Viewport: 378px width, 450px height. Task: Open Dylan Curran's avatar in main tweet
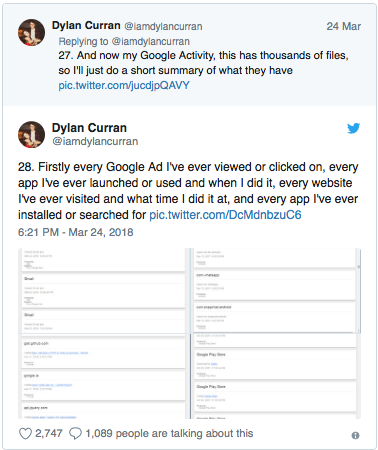pos(31,134)
